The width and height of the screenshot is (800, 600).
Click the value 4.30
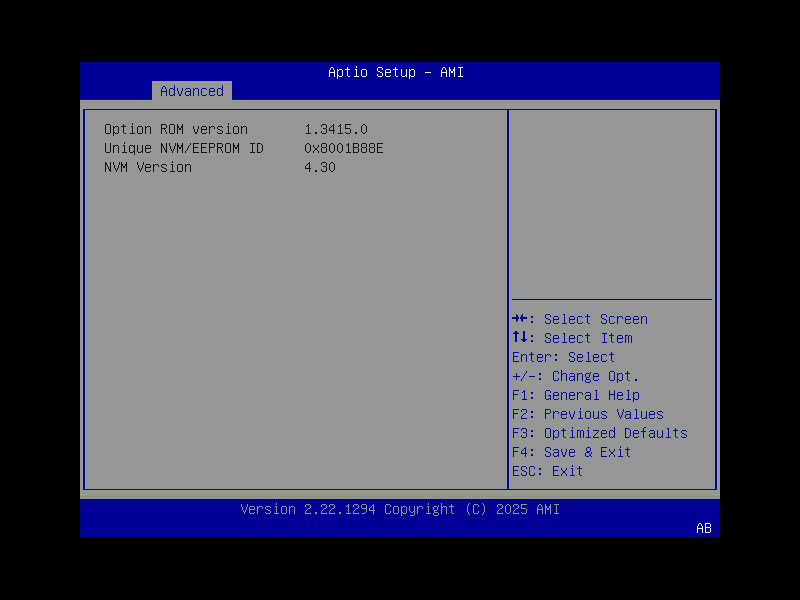(321, 167)
